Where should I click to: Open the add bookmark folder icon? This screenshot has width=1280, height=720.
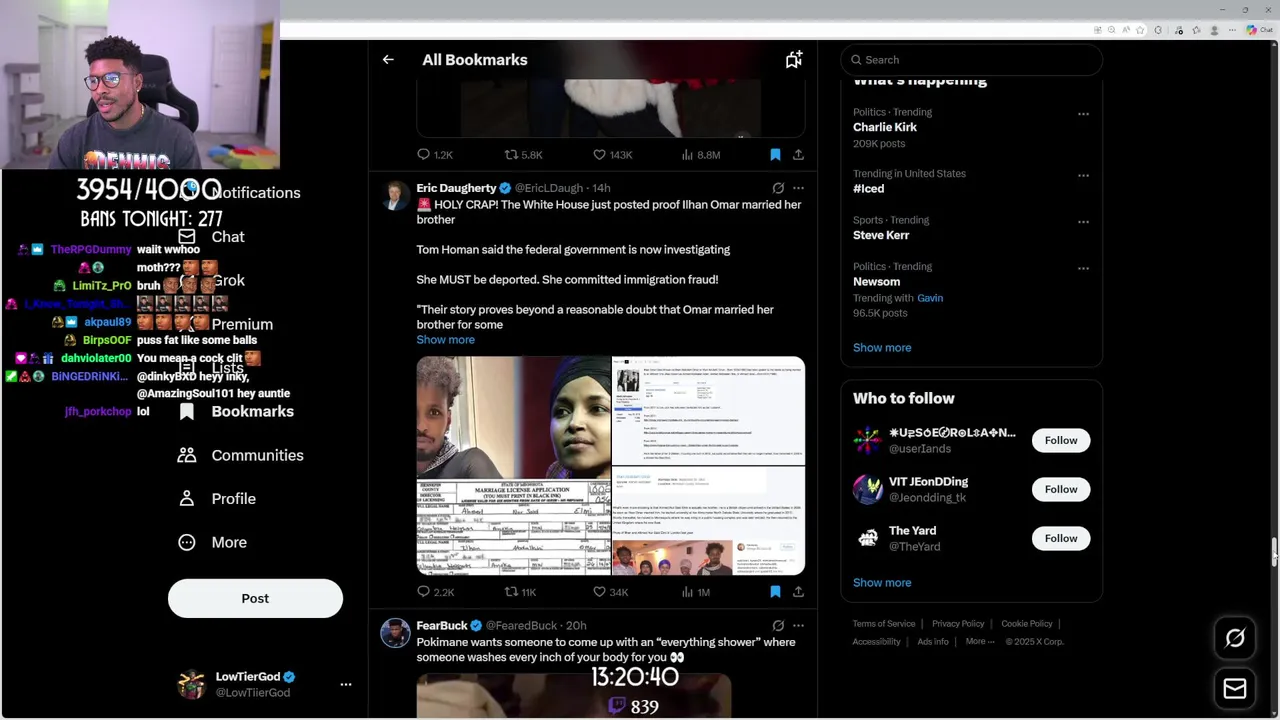794,60
